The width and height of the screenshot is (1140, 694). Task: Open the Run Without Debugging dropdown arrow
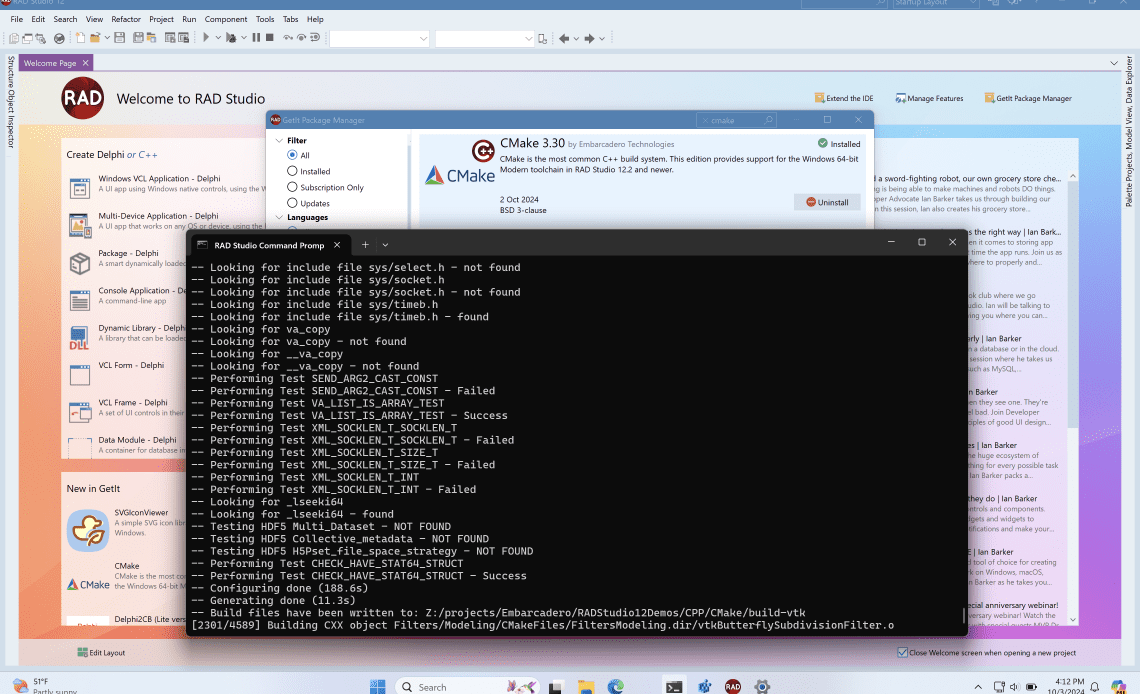[244, 38]
